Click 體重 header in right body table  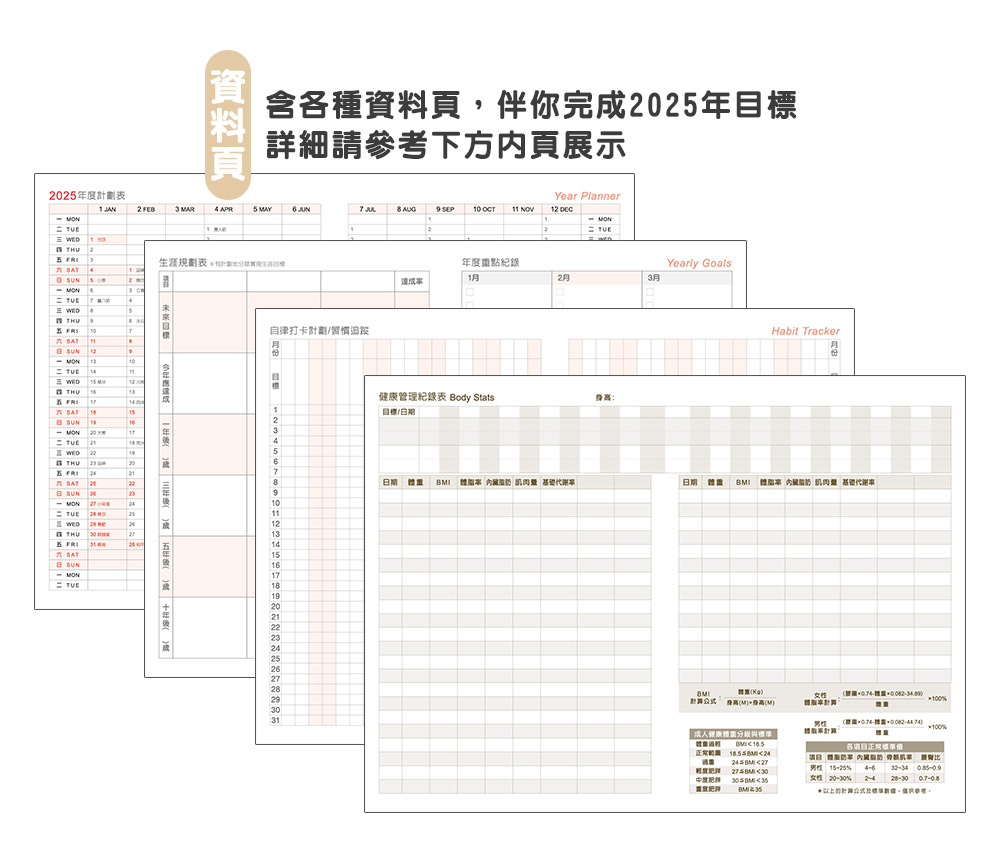tap(714, 482)
